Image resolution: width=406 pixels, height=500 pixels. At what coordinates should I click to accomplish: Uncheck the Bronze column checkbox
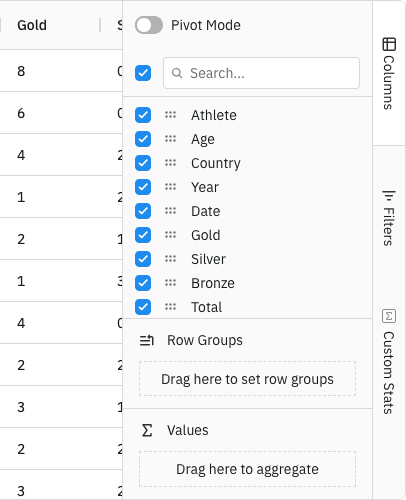tap(143, 283)
